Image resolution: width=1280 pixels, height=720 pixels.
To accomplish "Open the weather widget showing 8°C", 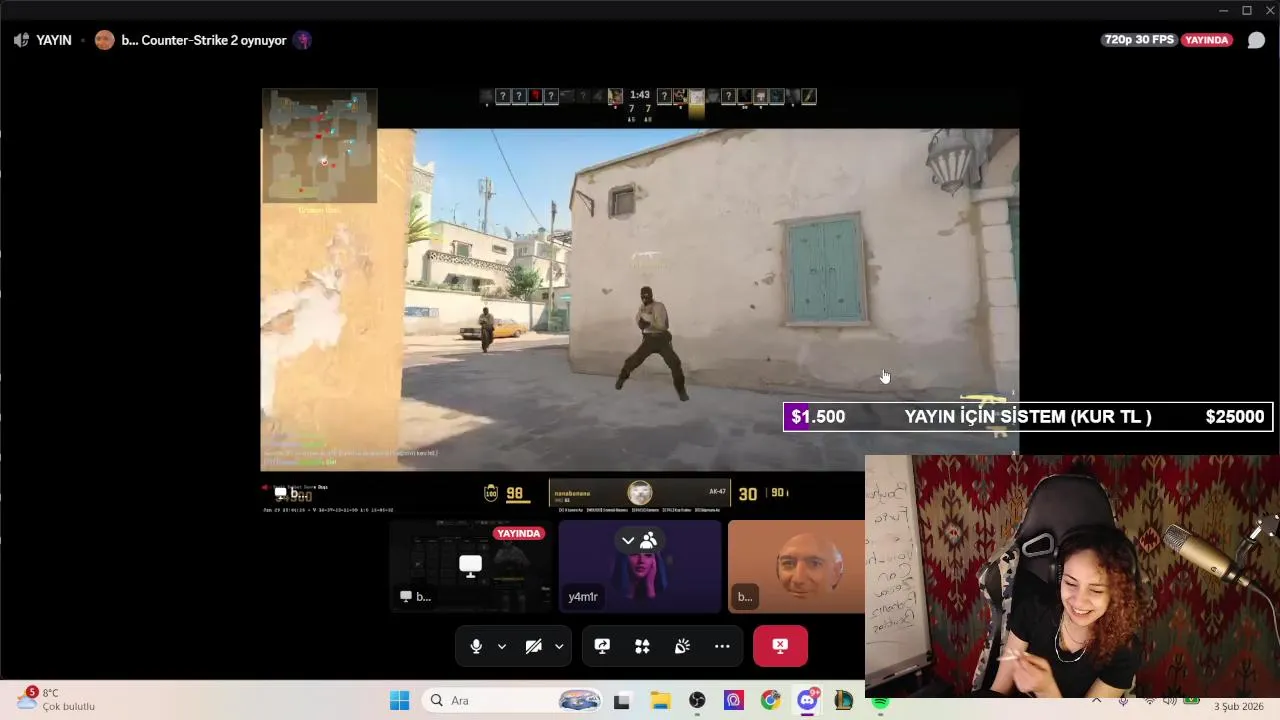I will pos(56,699).
